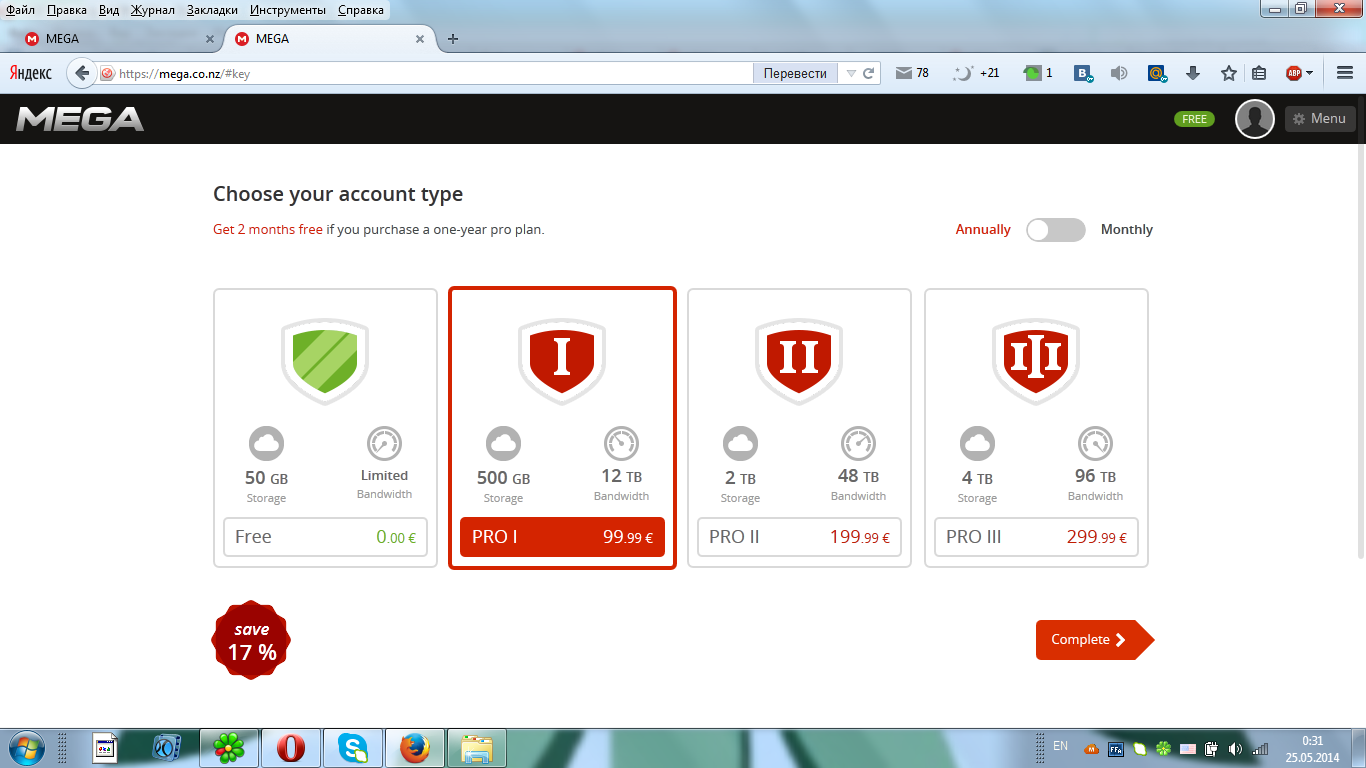
Task: Open the Вид menu
Action: (x=109, y=10)
